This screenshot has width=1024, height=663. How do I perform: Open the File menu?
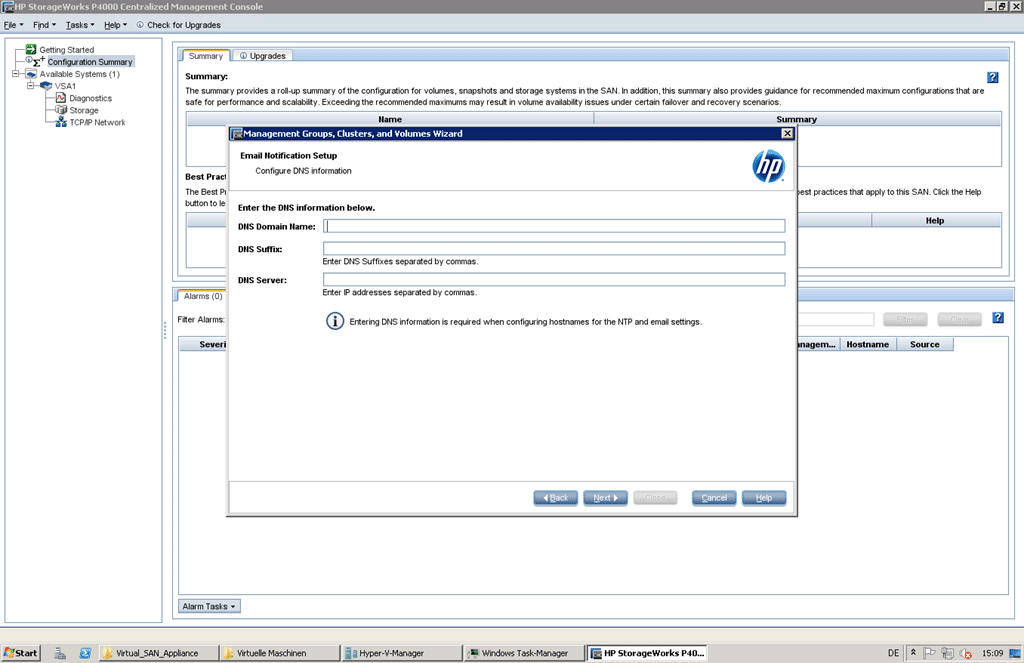(x=13, y=25)
